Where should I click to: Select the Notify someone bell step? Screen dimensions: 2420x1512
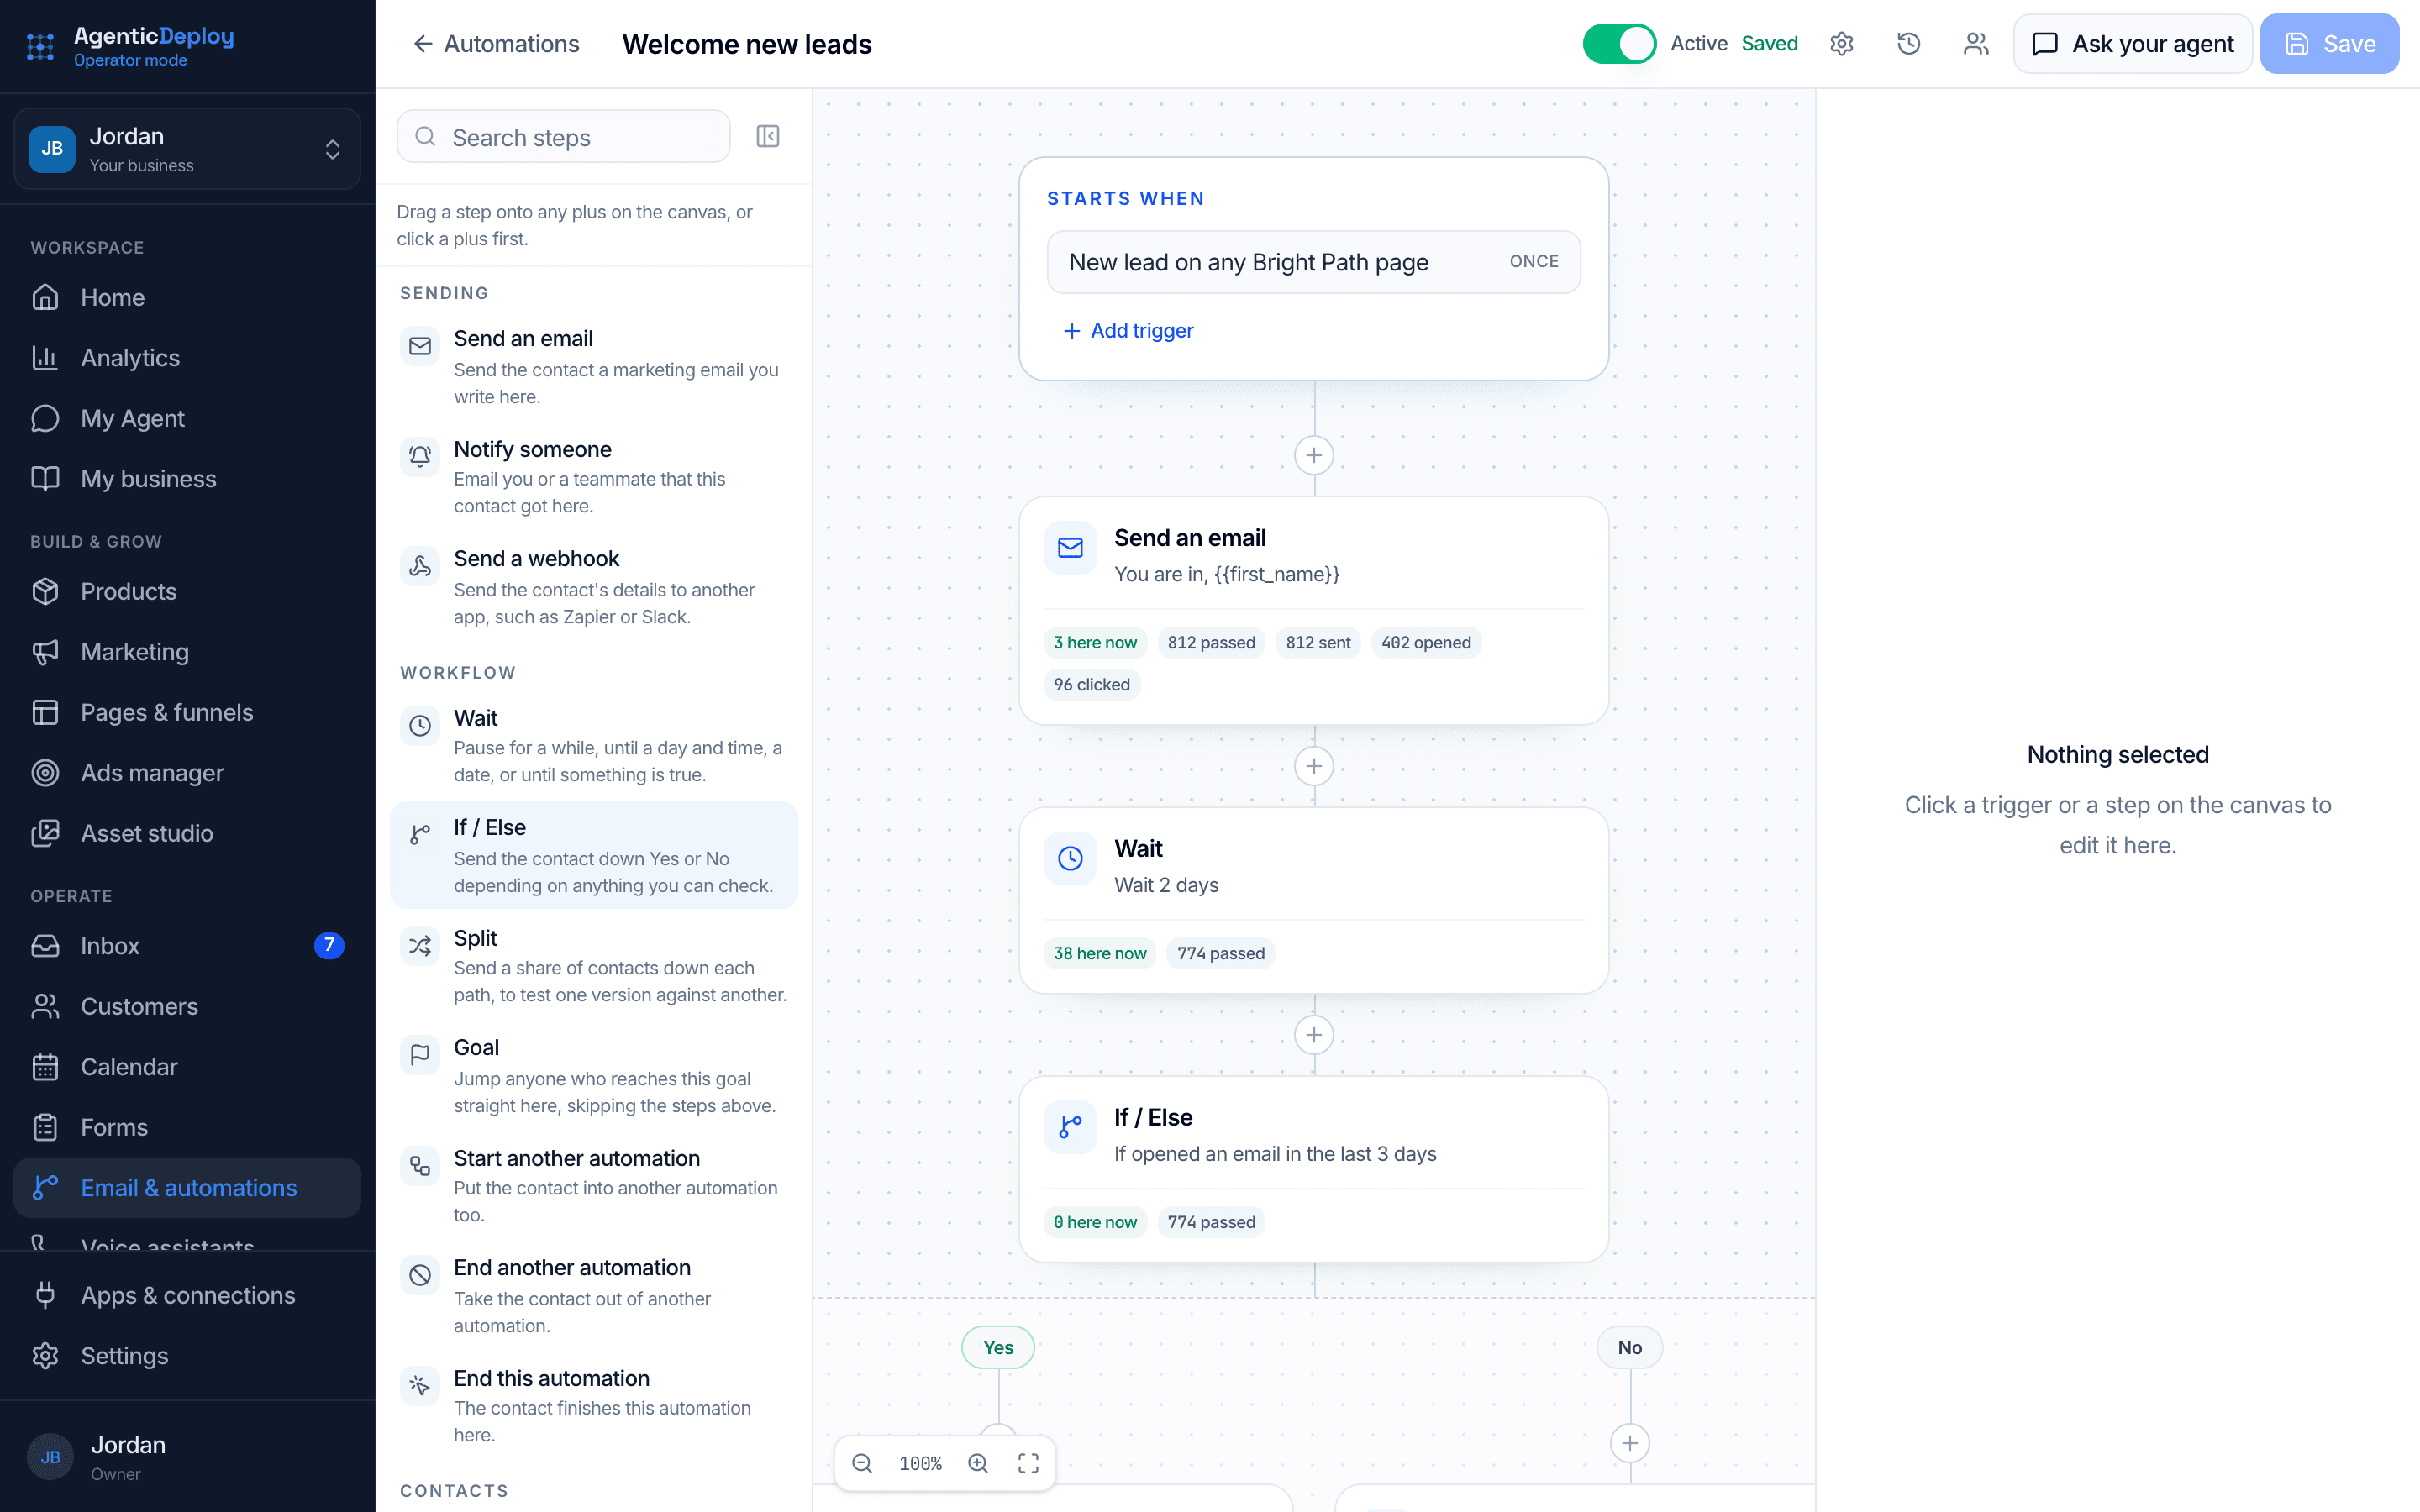click(594, 477)
